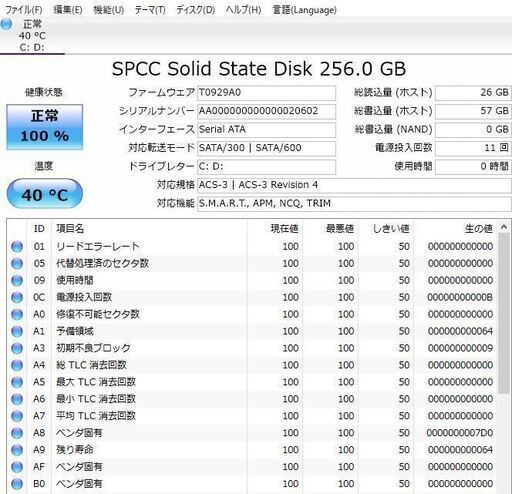Click the scroll up arrow of attribute list
512x494 pixels.
(x=504, y=227)
